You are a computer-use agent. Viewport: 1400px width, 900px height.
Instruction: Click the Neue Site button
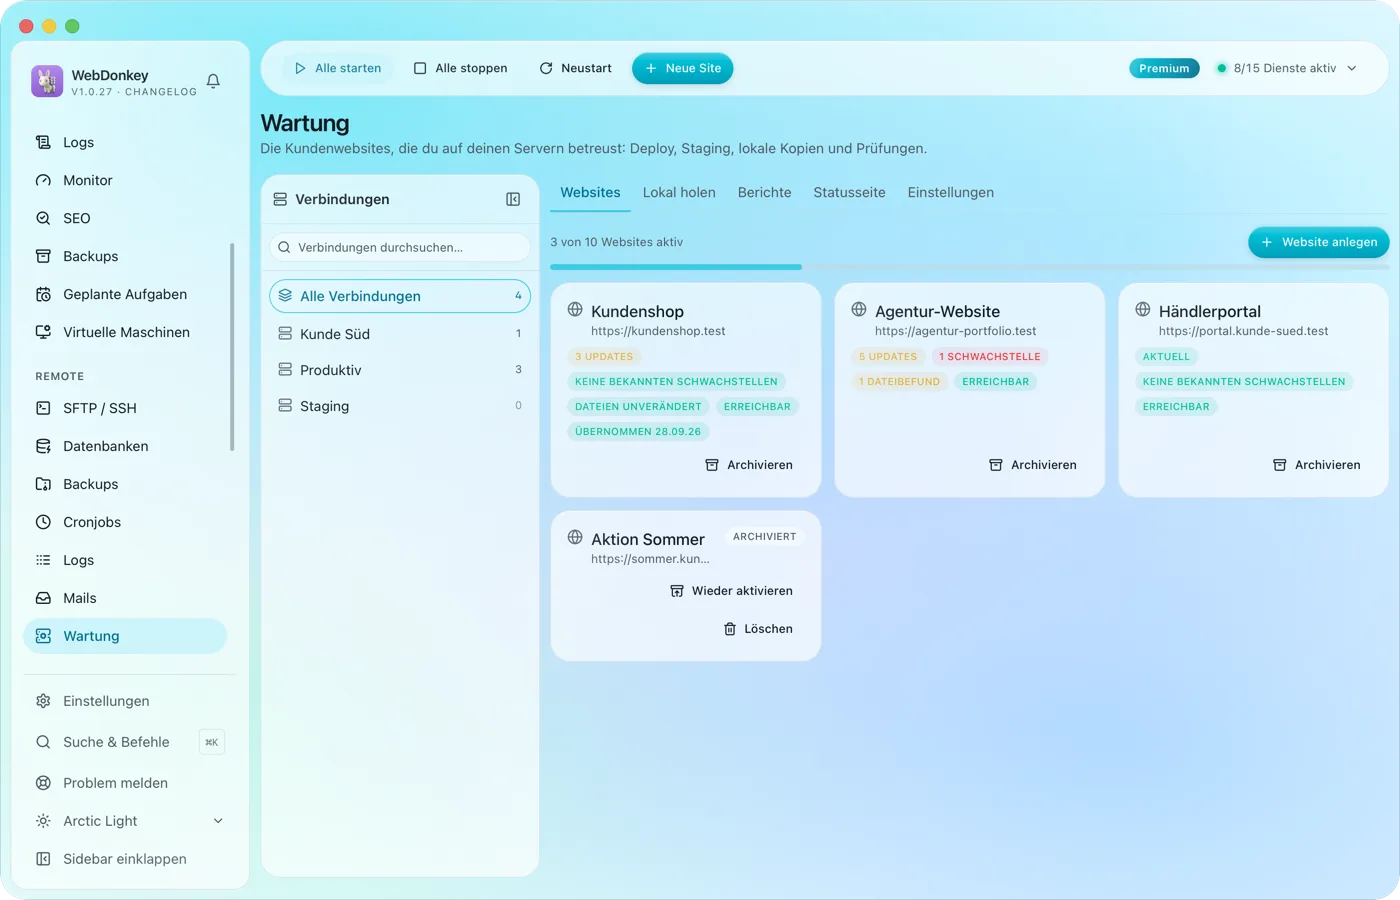coord(683,68)
